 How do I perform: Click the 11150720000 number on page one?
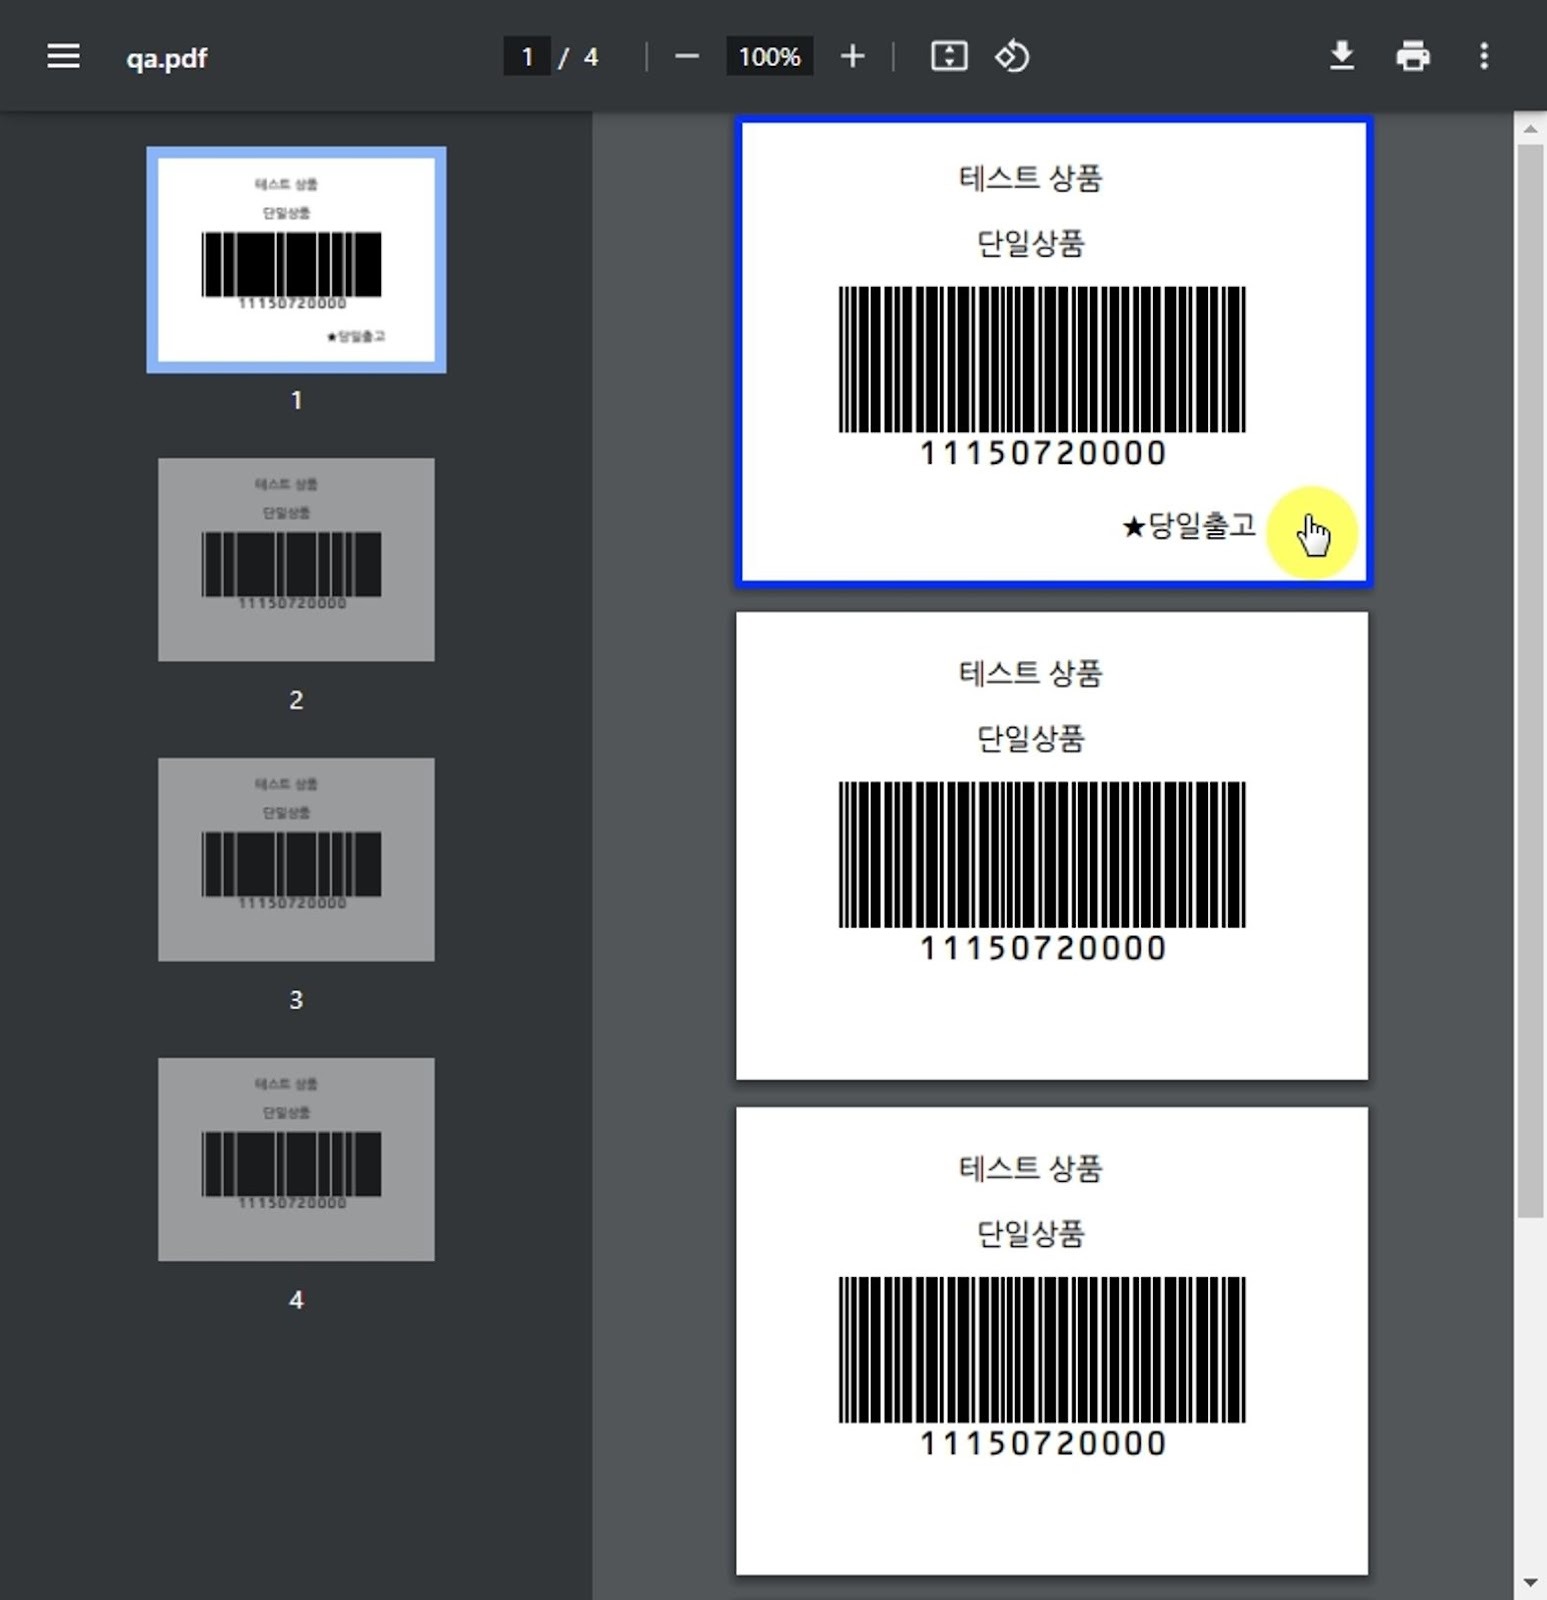coord(1043,453)
